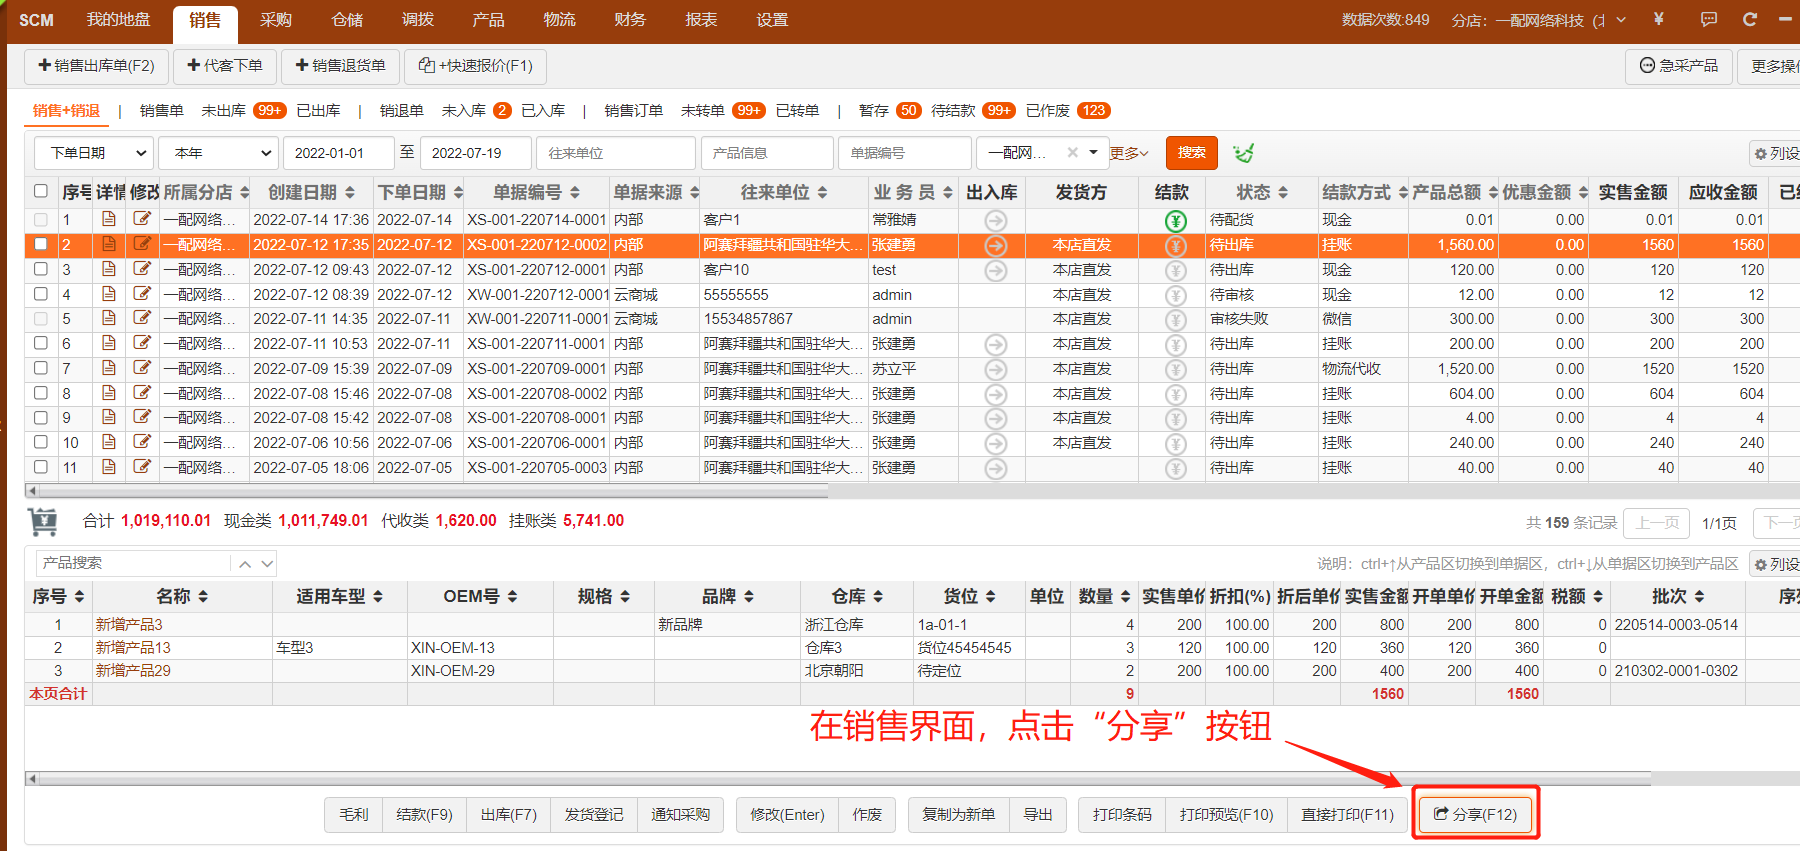Screen dimensions: 1800x851
Task: Toggle the select-all checkbox in order table header
Action: click(x=41, y=191)
